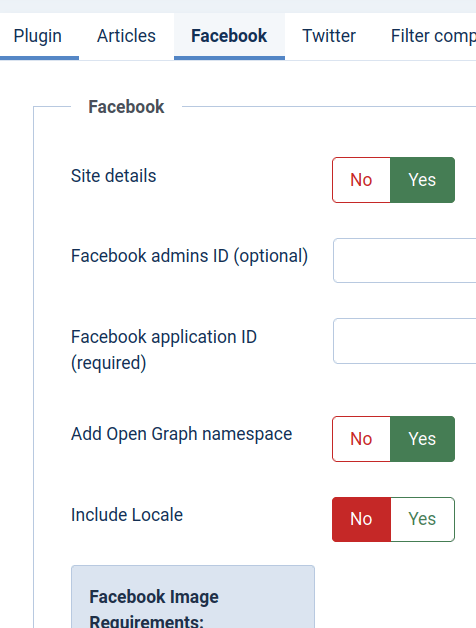
Task: Open the Articles tab
Action: 126,36
